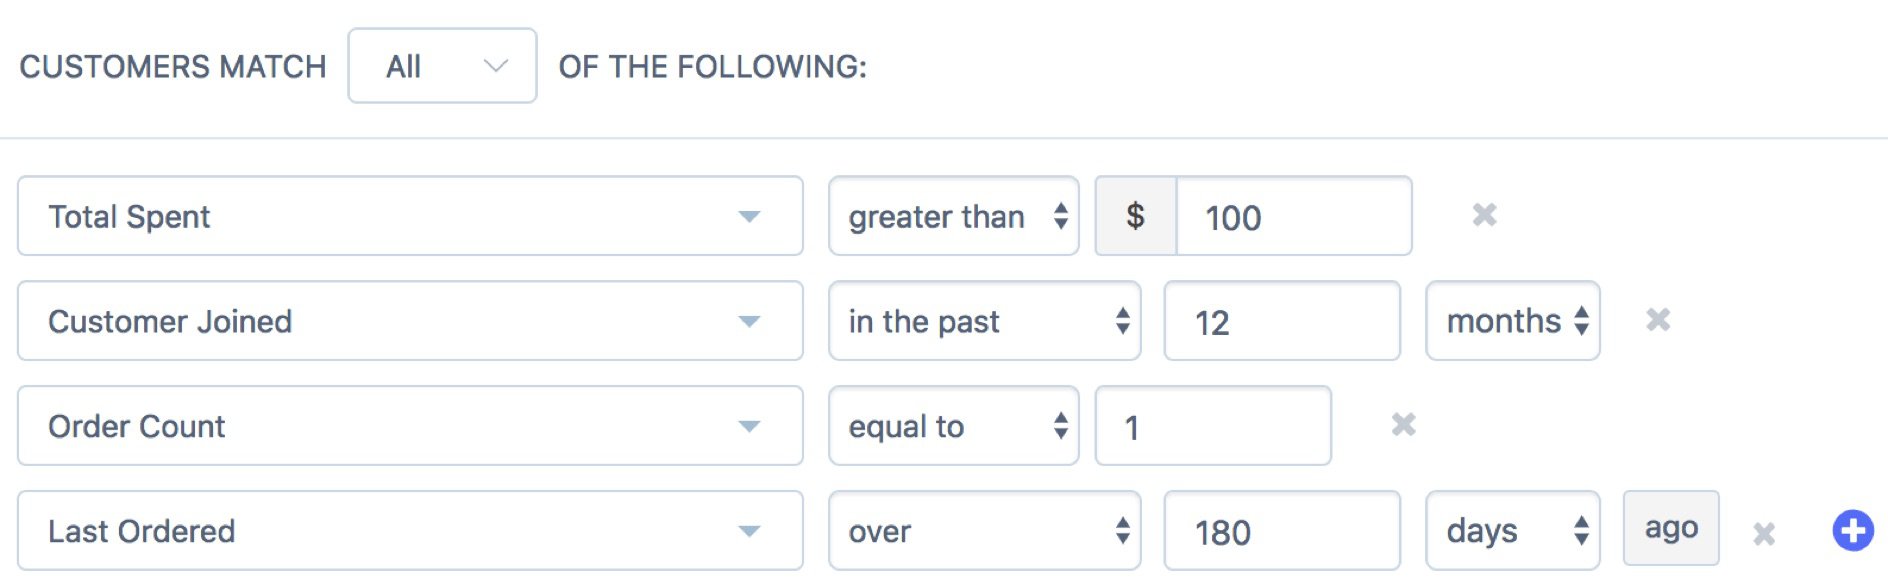Image resolution: width=1888 pixels, height=584 pixels.
Task: Delete the Last Ordered condition
Action: [1764, 534]
